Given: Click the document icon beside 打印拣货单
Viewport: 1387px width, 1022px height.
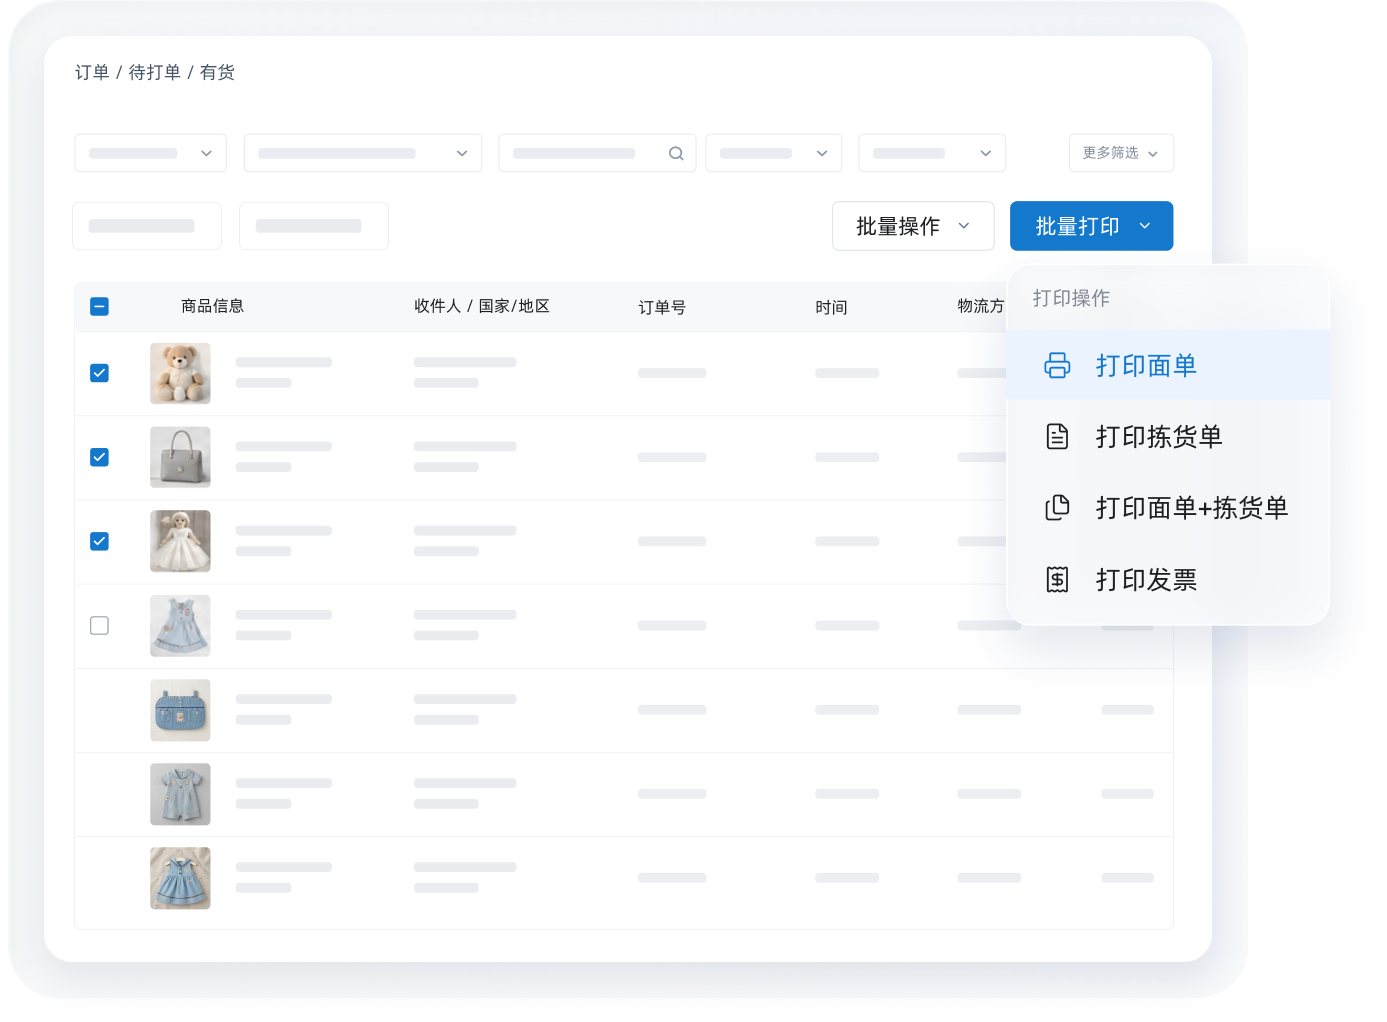Looking at the screenshot, I should [x=1057, y=436].
